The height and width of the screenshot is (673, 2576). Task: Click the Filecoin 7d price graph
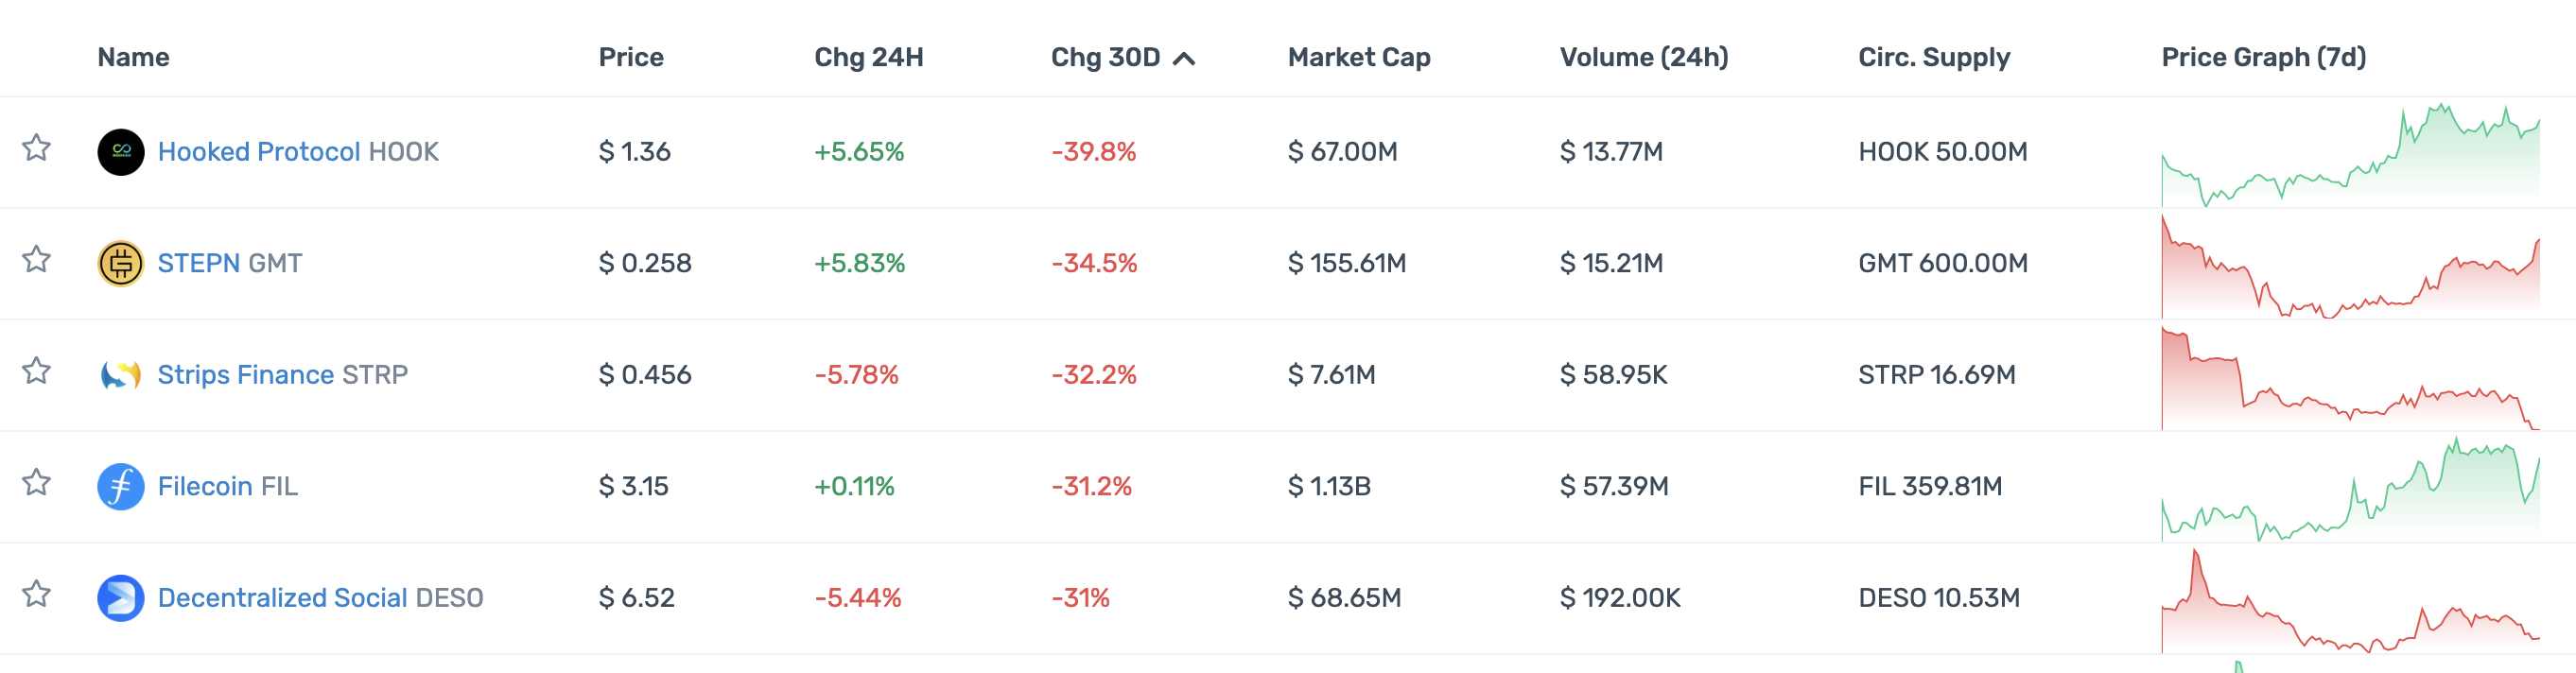tap(2350, 489)
